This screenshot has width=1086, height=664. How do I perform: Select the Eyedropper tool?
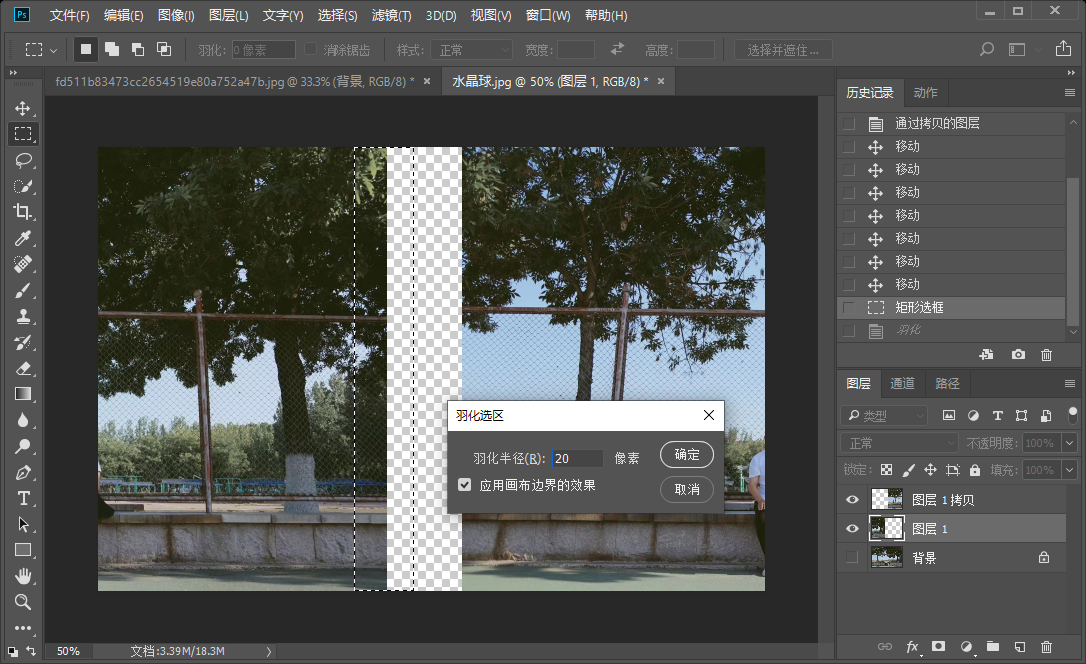coord(23,238)
